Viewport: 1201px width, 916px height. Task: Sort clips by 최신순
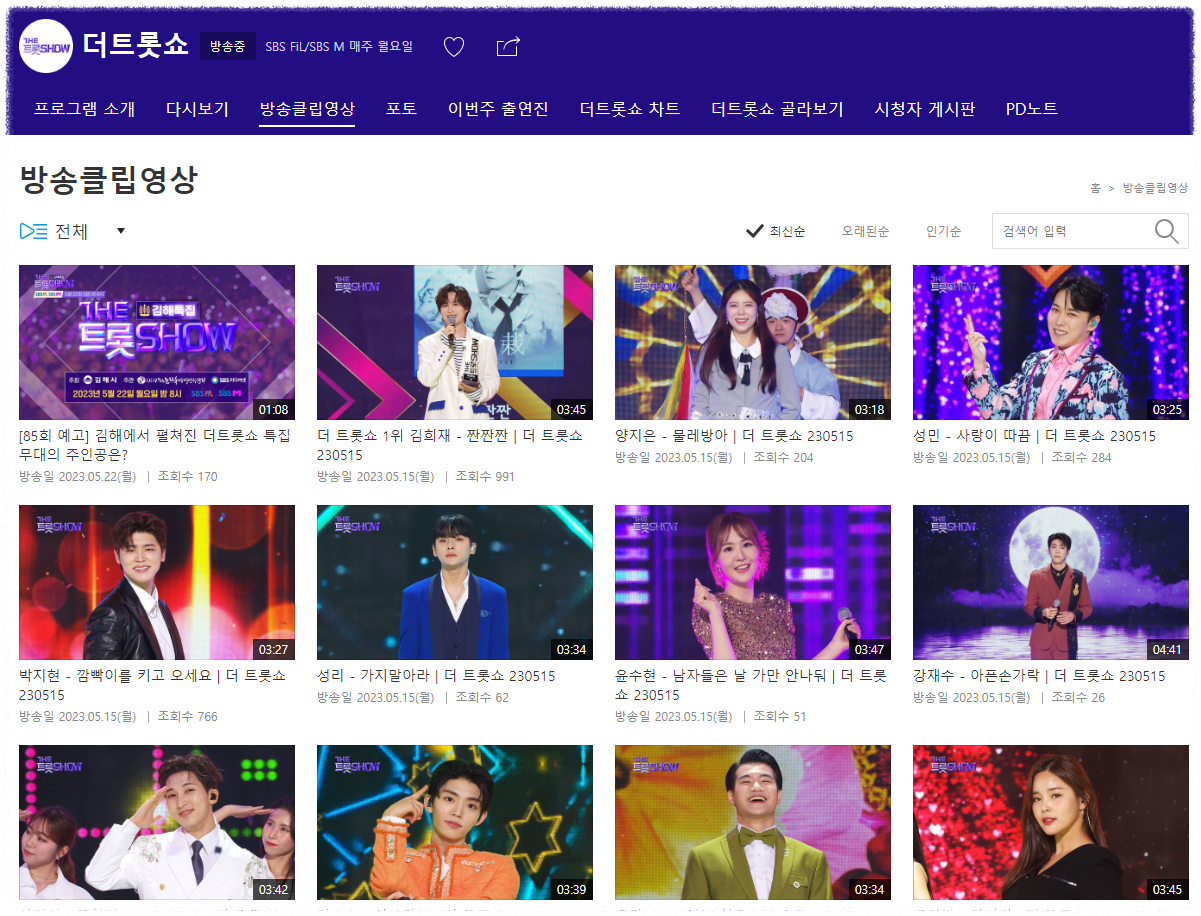(776, 231)
